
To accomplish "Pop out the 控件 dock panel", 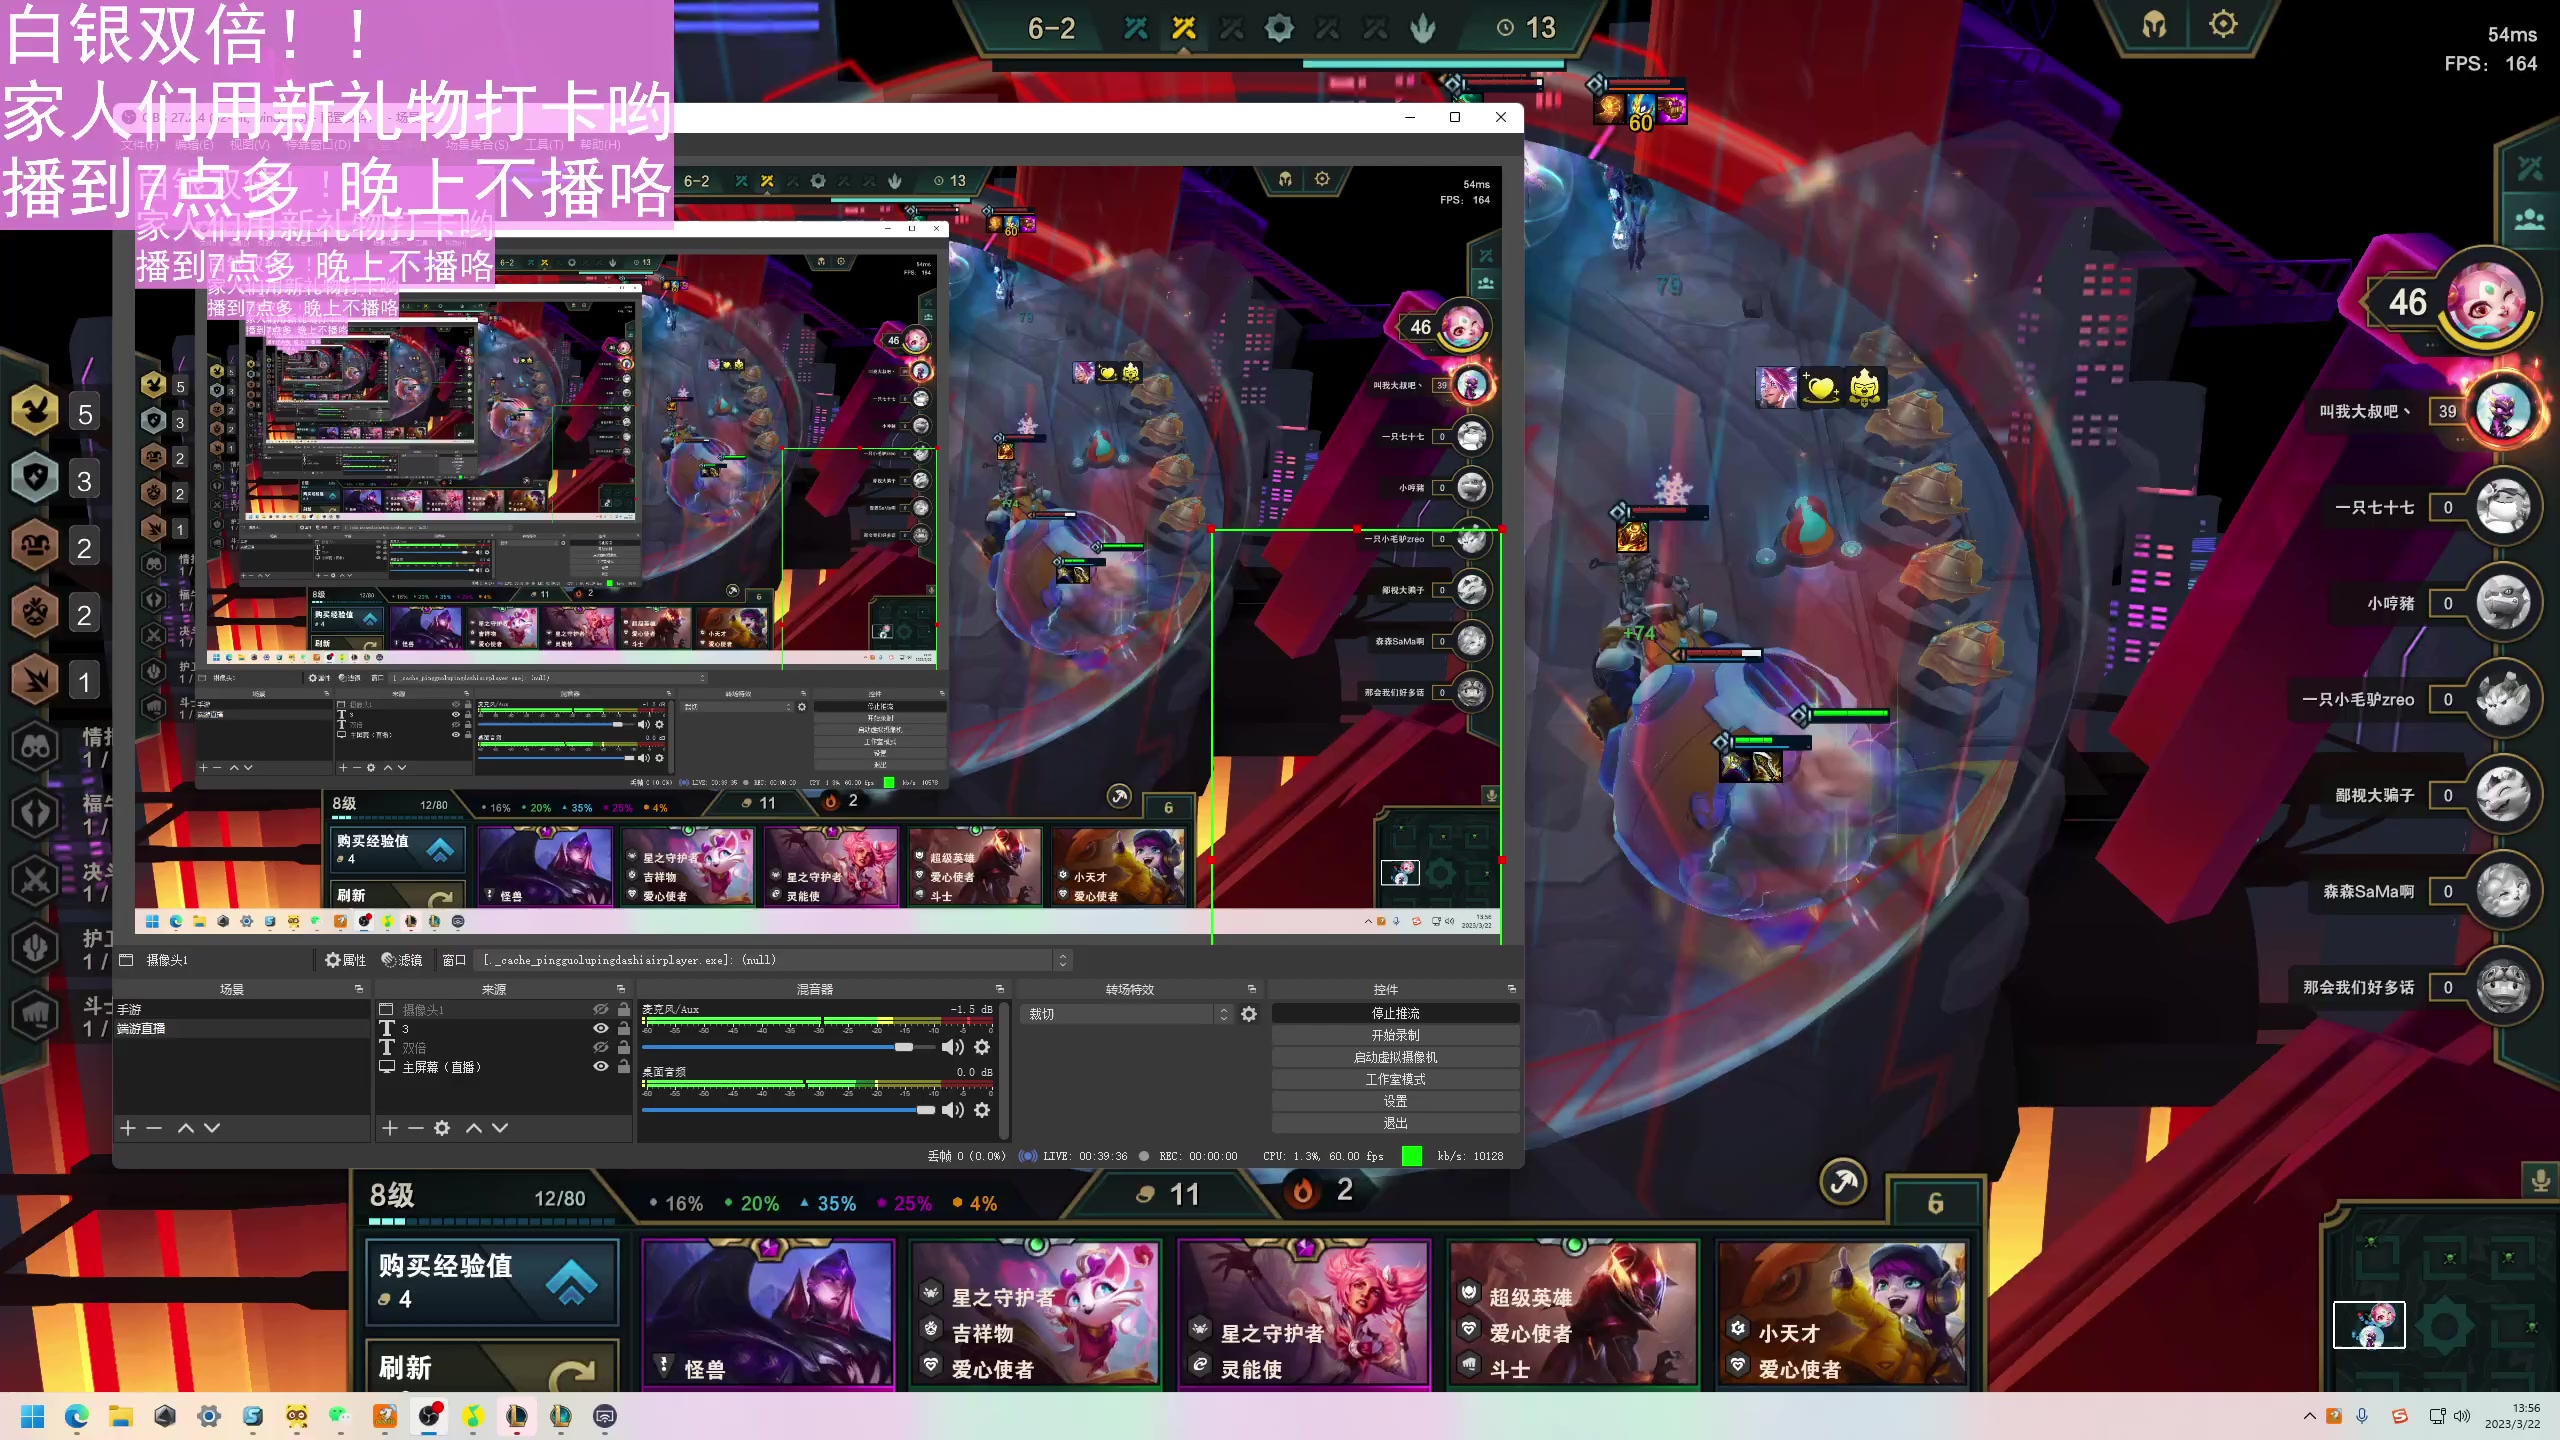I will coord(1512,989).
